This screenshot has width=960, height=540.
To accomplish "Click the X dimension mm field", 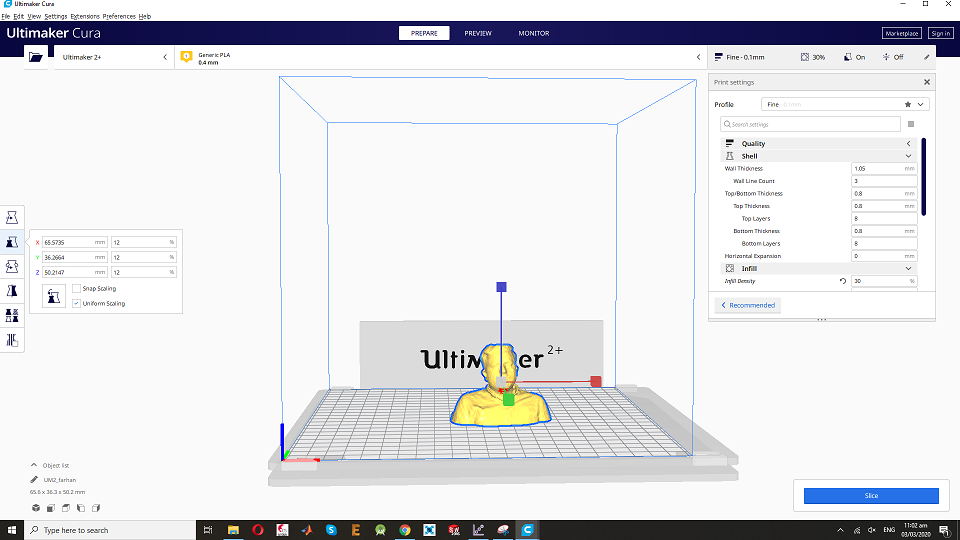I will (x=75, y=242).
